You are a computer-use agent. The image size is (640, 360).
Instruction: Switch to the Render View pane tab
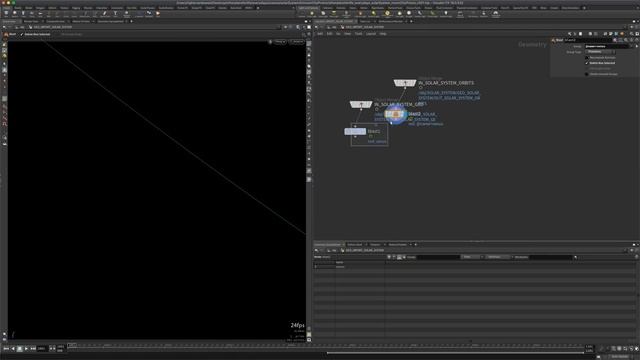coord(31,21)
